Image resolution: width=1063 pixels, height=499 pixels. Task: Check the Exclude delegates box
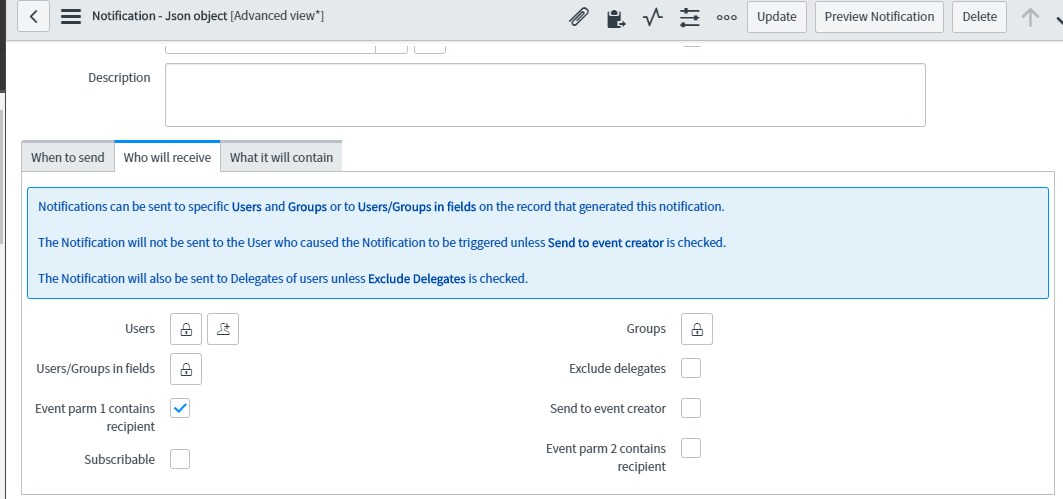click(x=691, y=368)
